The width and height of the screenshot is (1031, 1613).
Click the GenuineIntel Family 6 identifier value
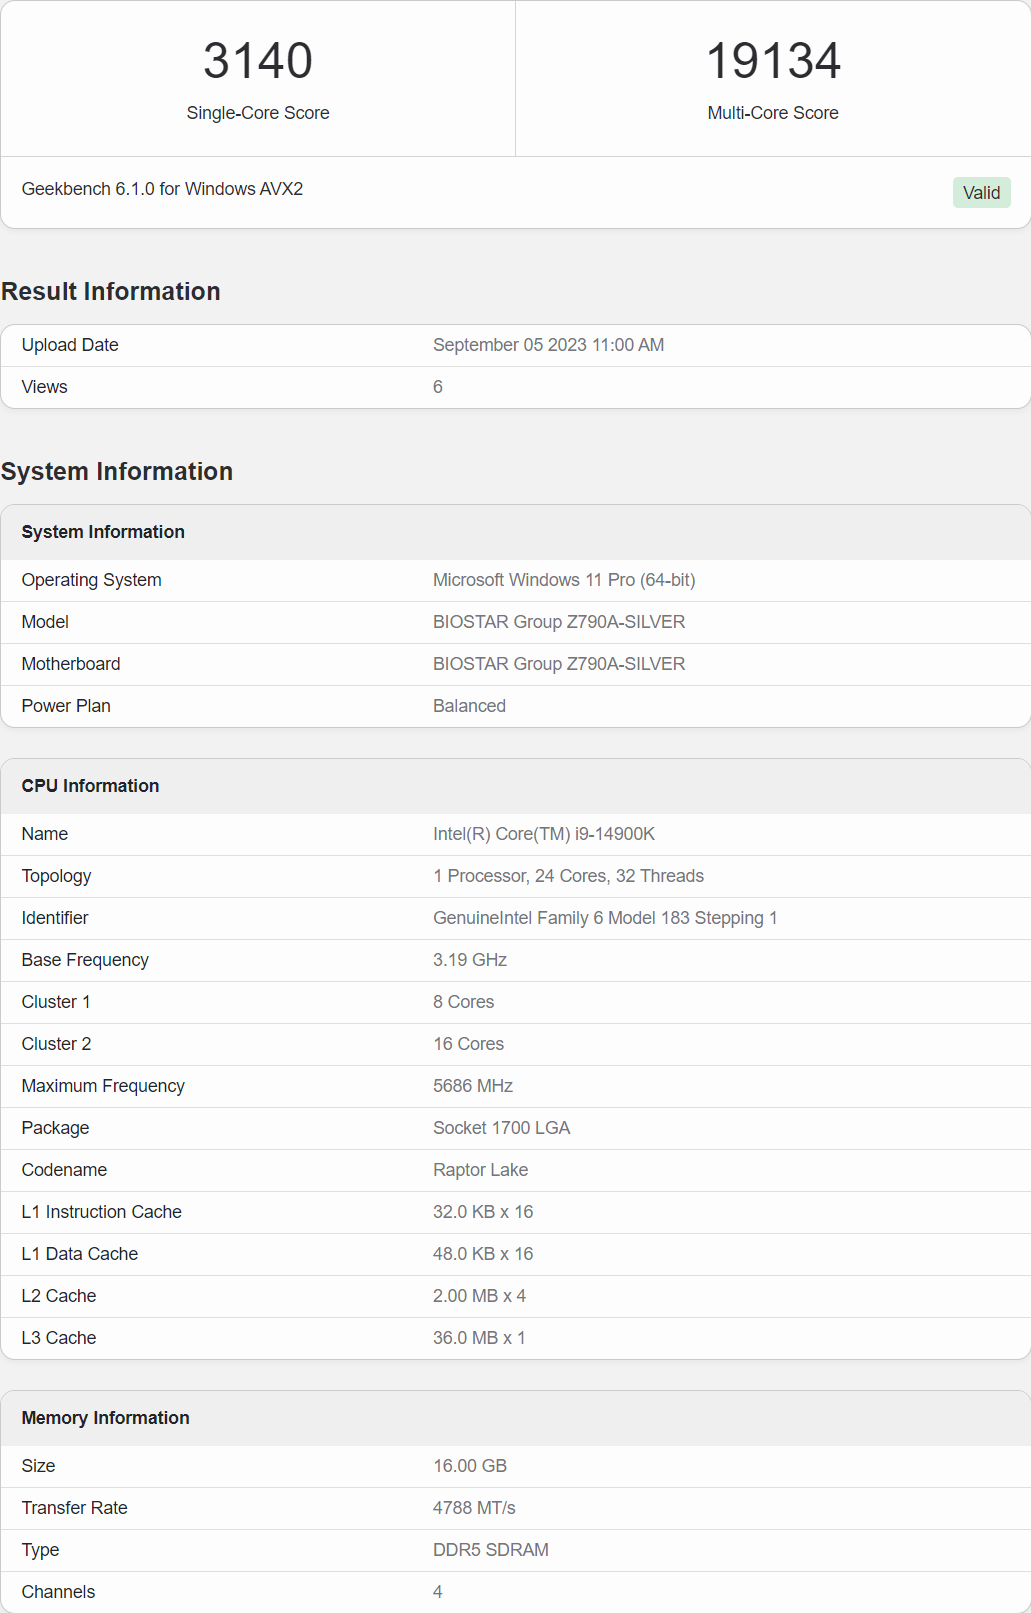pos(604,918)
